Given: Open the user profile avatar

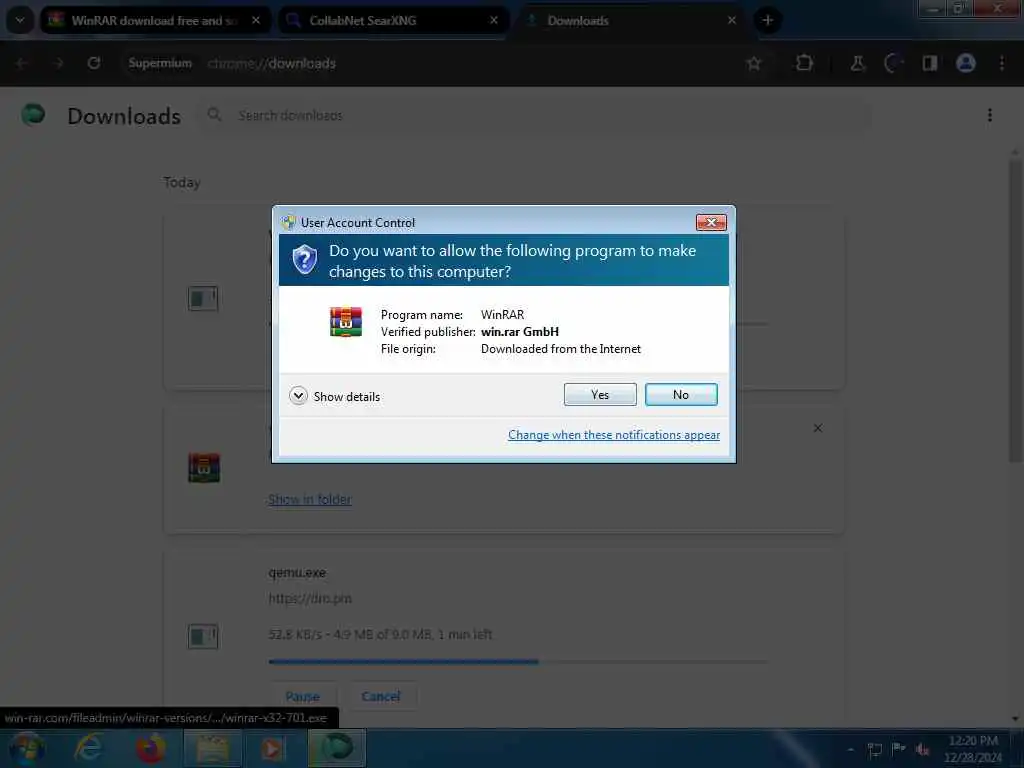Looking at the screenshot, I should (966, 63).
